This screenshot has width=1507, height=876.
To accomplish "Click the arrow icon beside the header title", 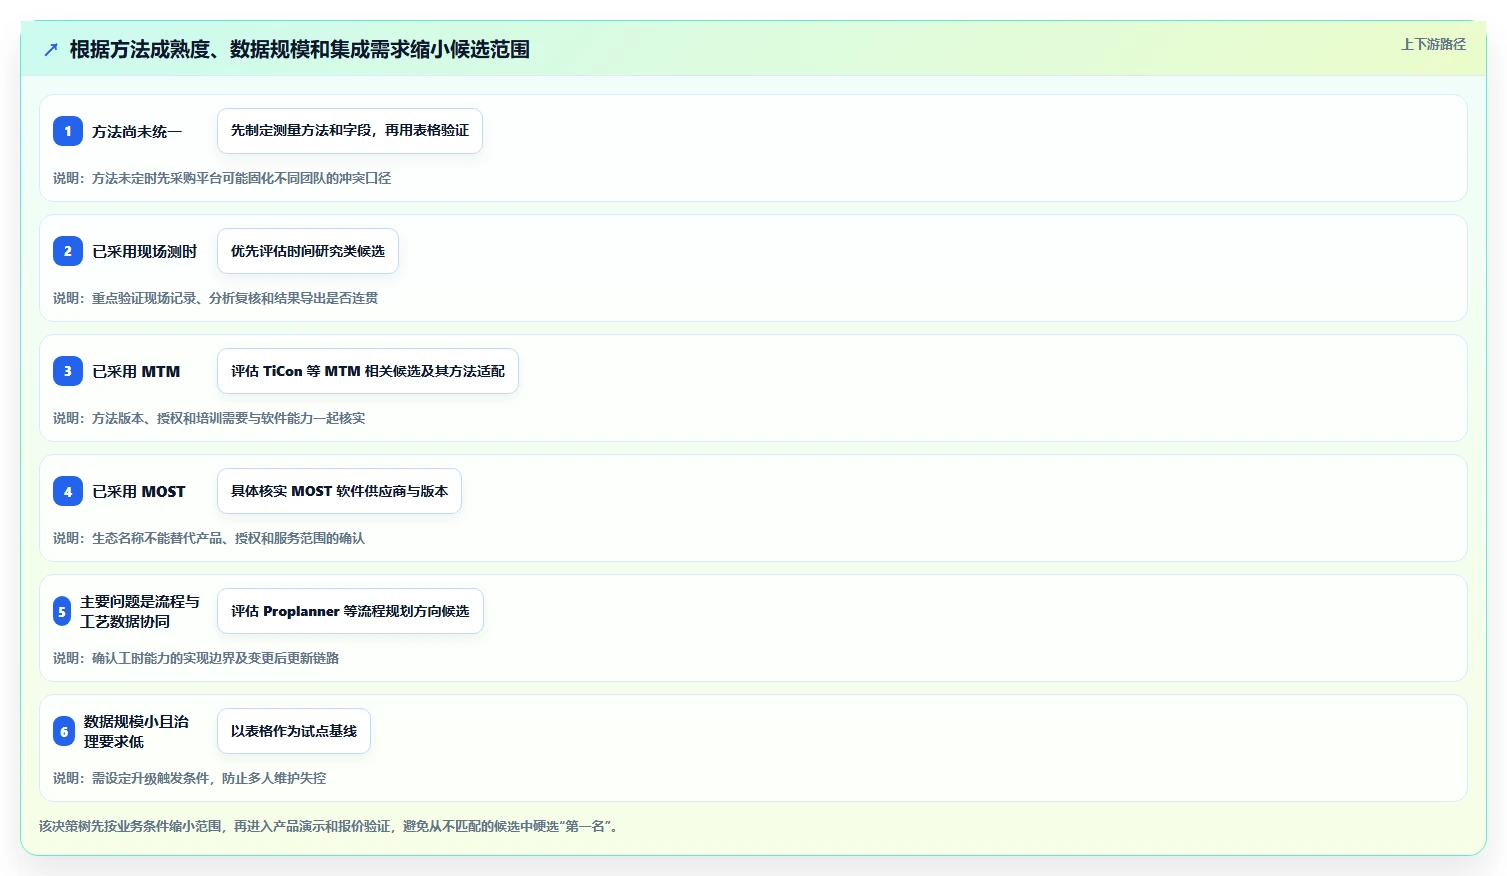I will click(51, 49).
